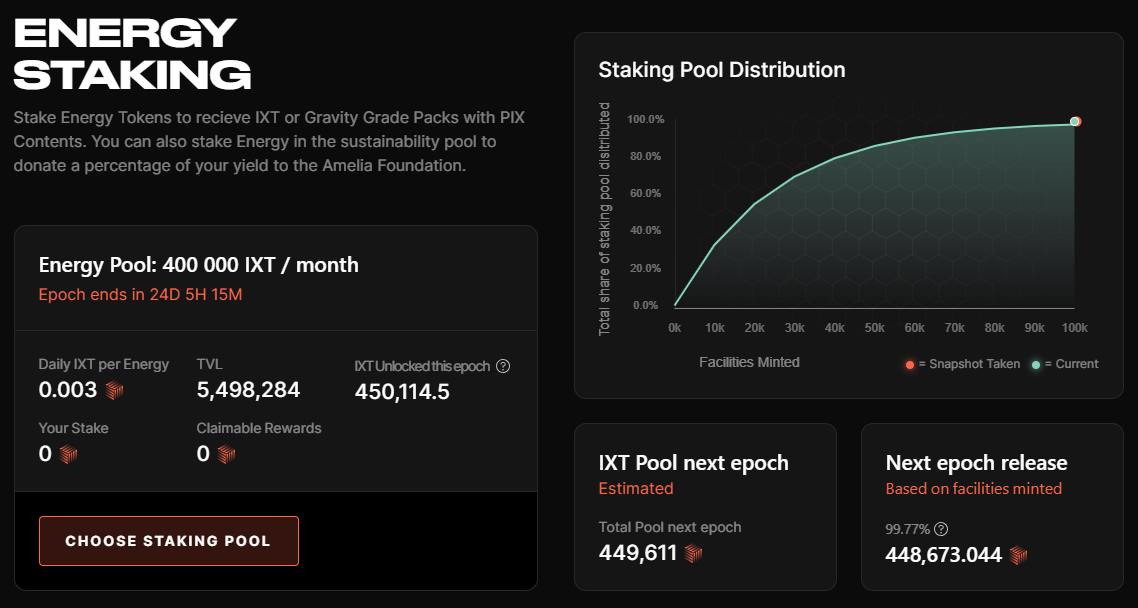
Task: Click the IXT token icon next to Your Stake
Action: pyautogui.click(x=68, y=454)
